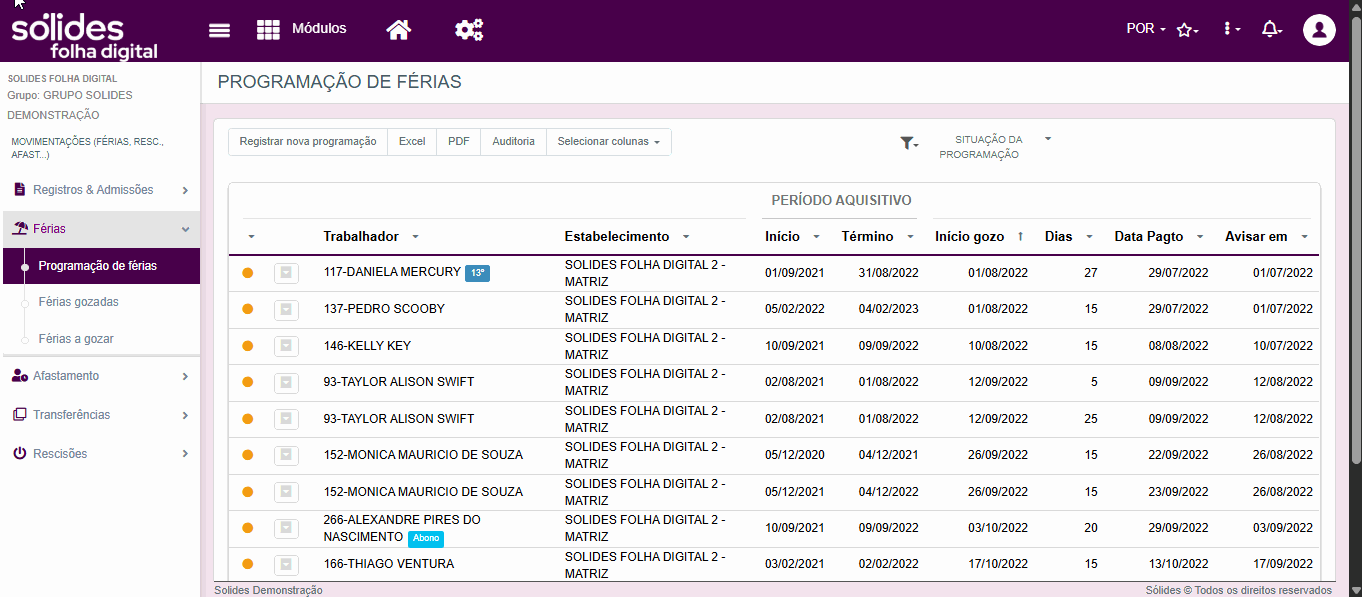Click the Rescisões power icon

(20, 453)
